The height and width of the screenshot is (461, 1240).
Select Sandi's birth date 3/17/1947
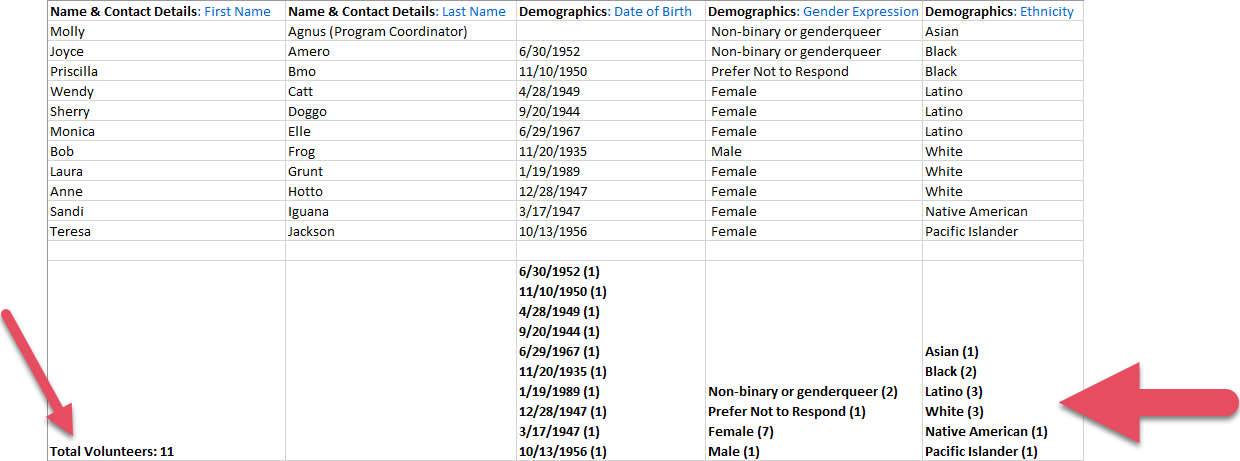[x=611, y=211]
